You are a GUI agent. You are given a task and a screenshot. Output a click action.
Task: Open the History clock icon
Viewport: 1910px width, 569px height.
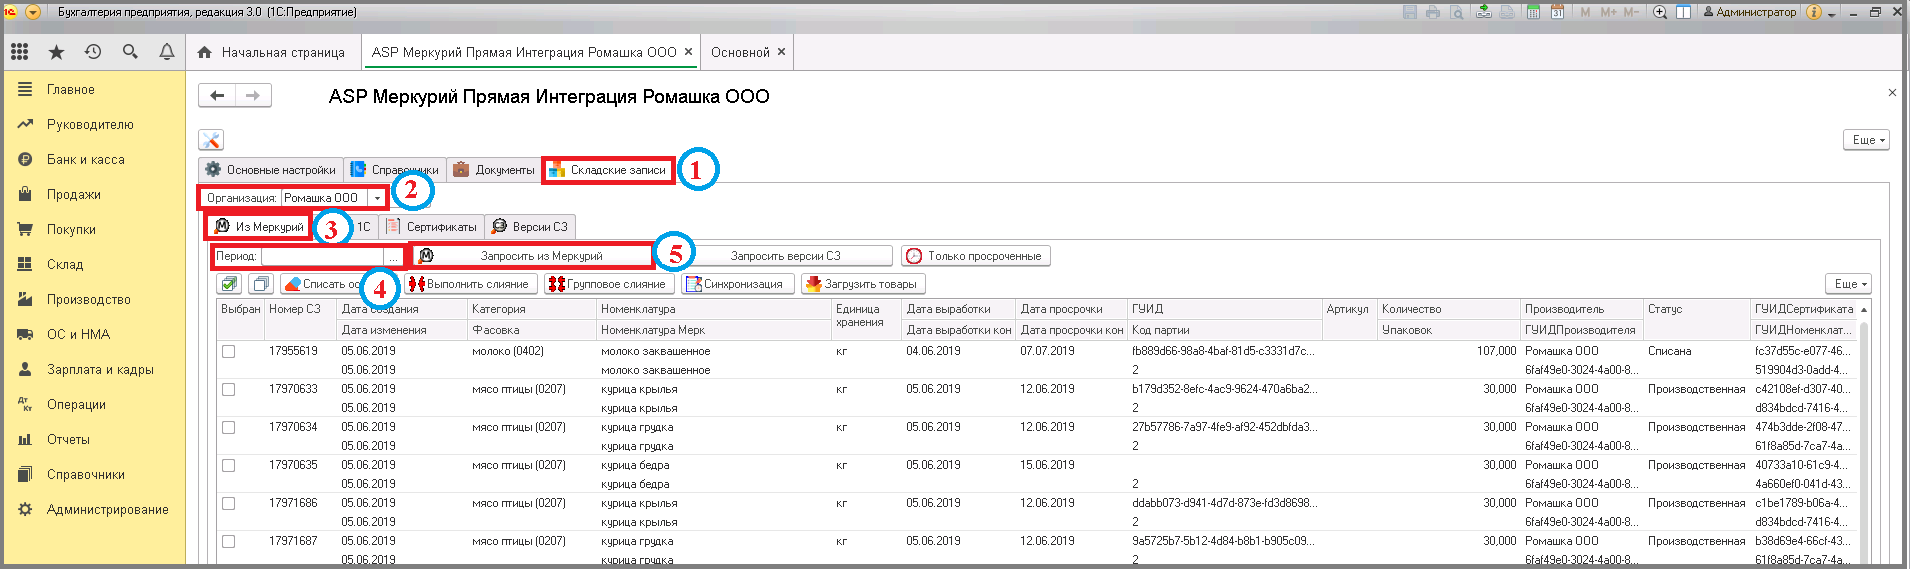(93, 52)
